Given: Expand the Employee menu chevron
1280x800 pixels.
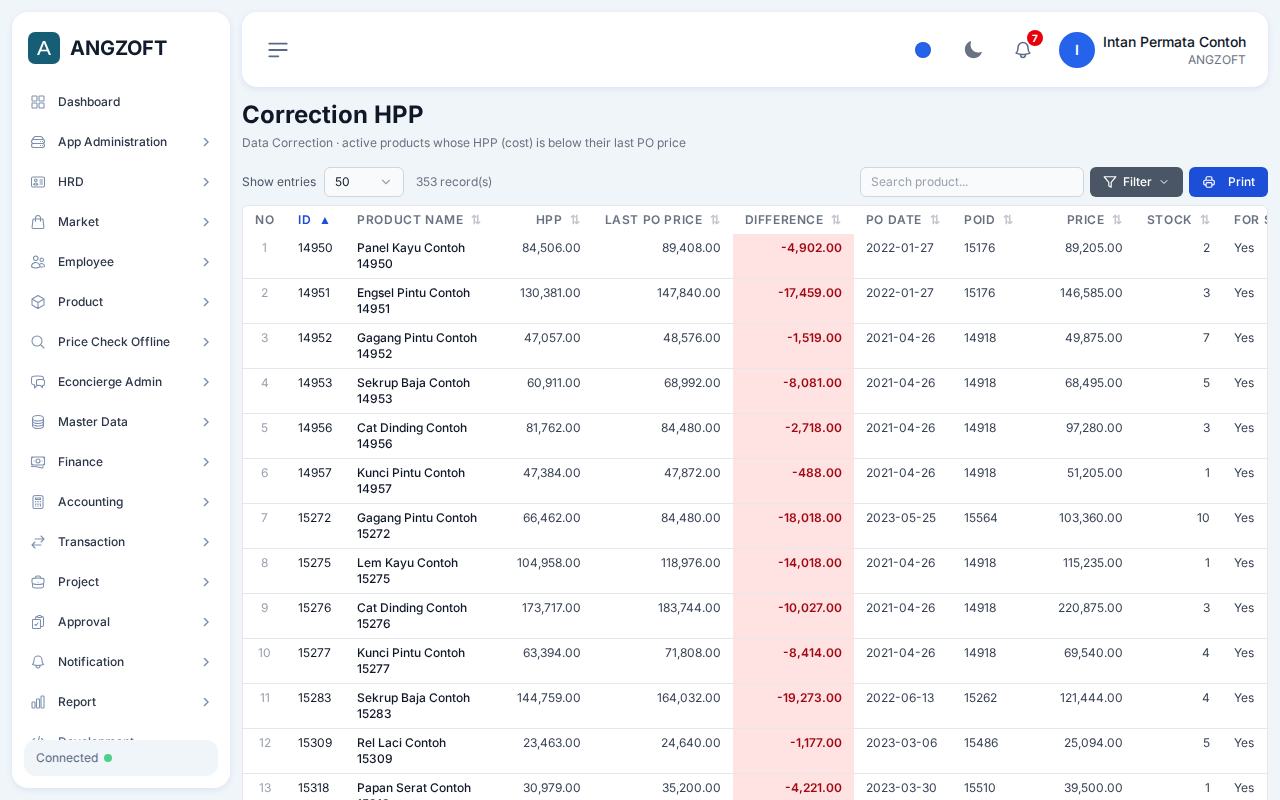Looking at the screenshot, I should (206, 262).
